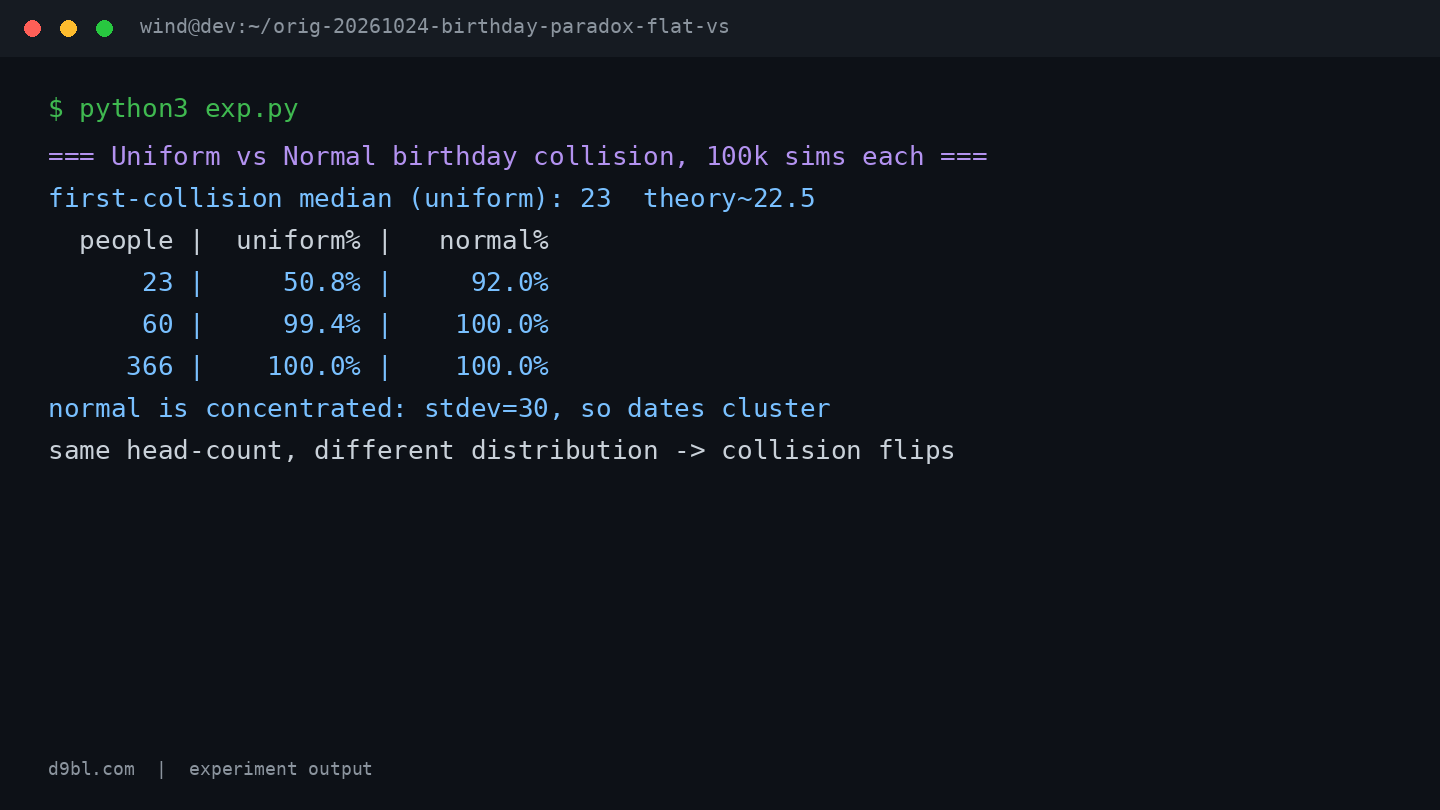This screenshot has height=810, width=1440.
Task: Click the 92.0% normal value
Action: [x=510, y=282]
